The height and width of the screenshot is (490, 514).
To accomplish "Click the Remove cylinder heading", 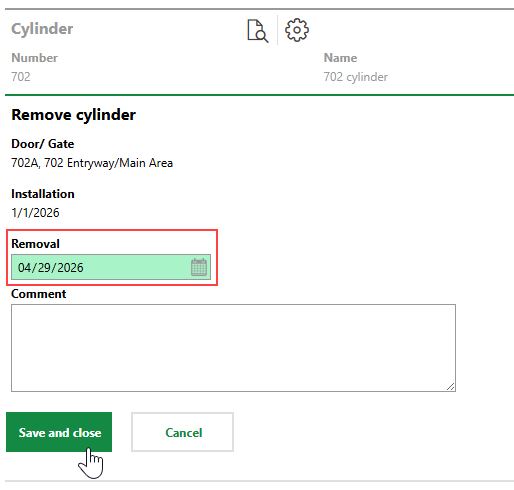I will tap(74, 115).
